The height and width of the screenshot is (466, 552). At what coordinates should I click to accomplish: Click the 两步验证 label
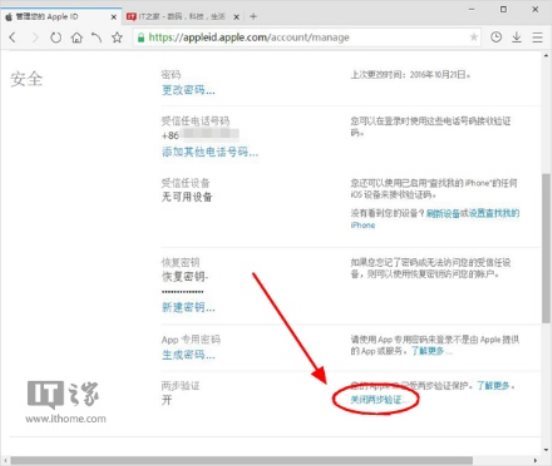tap(180, 386)
